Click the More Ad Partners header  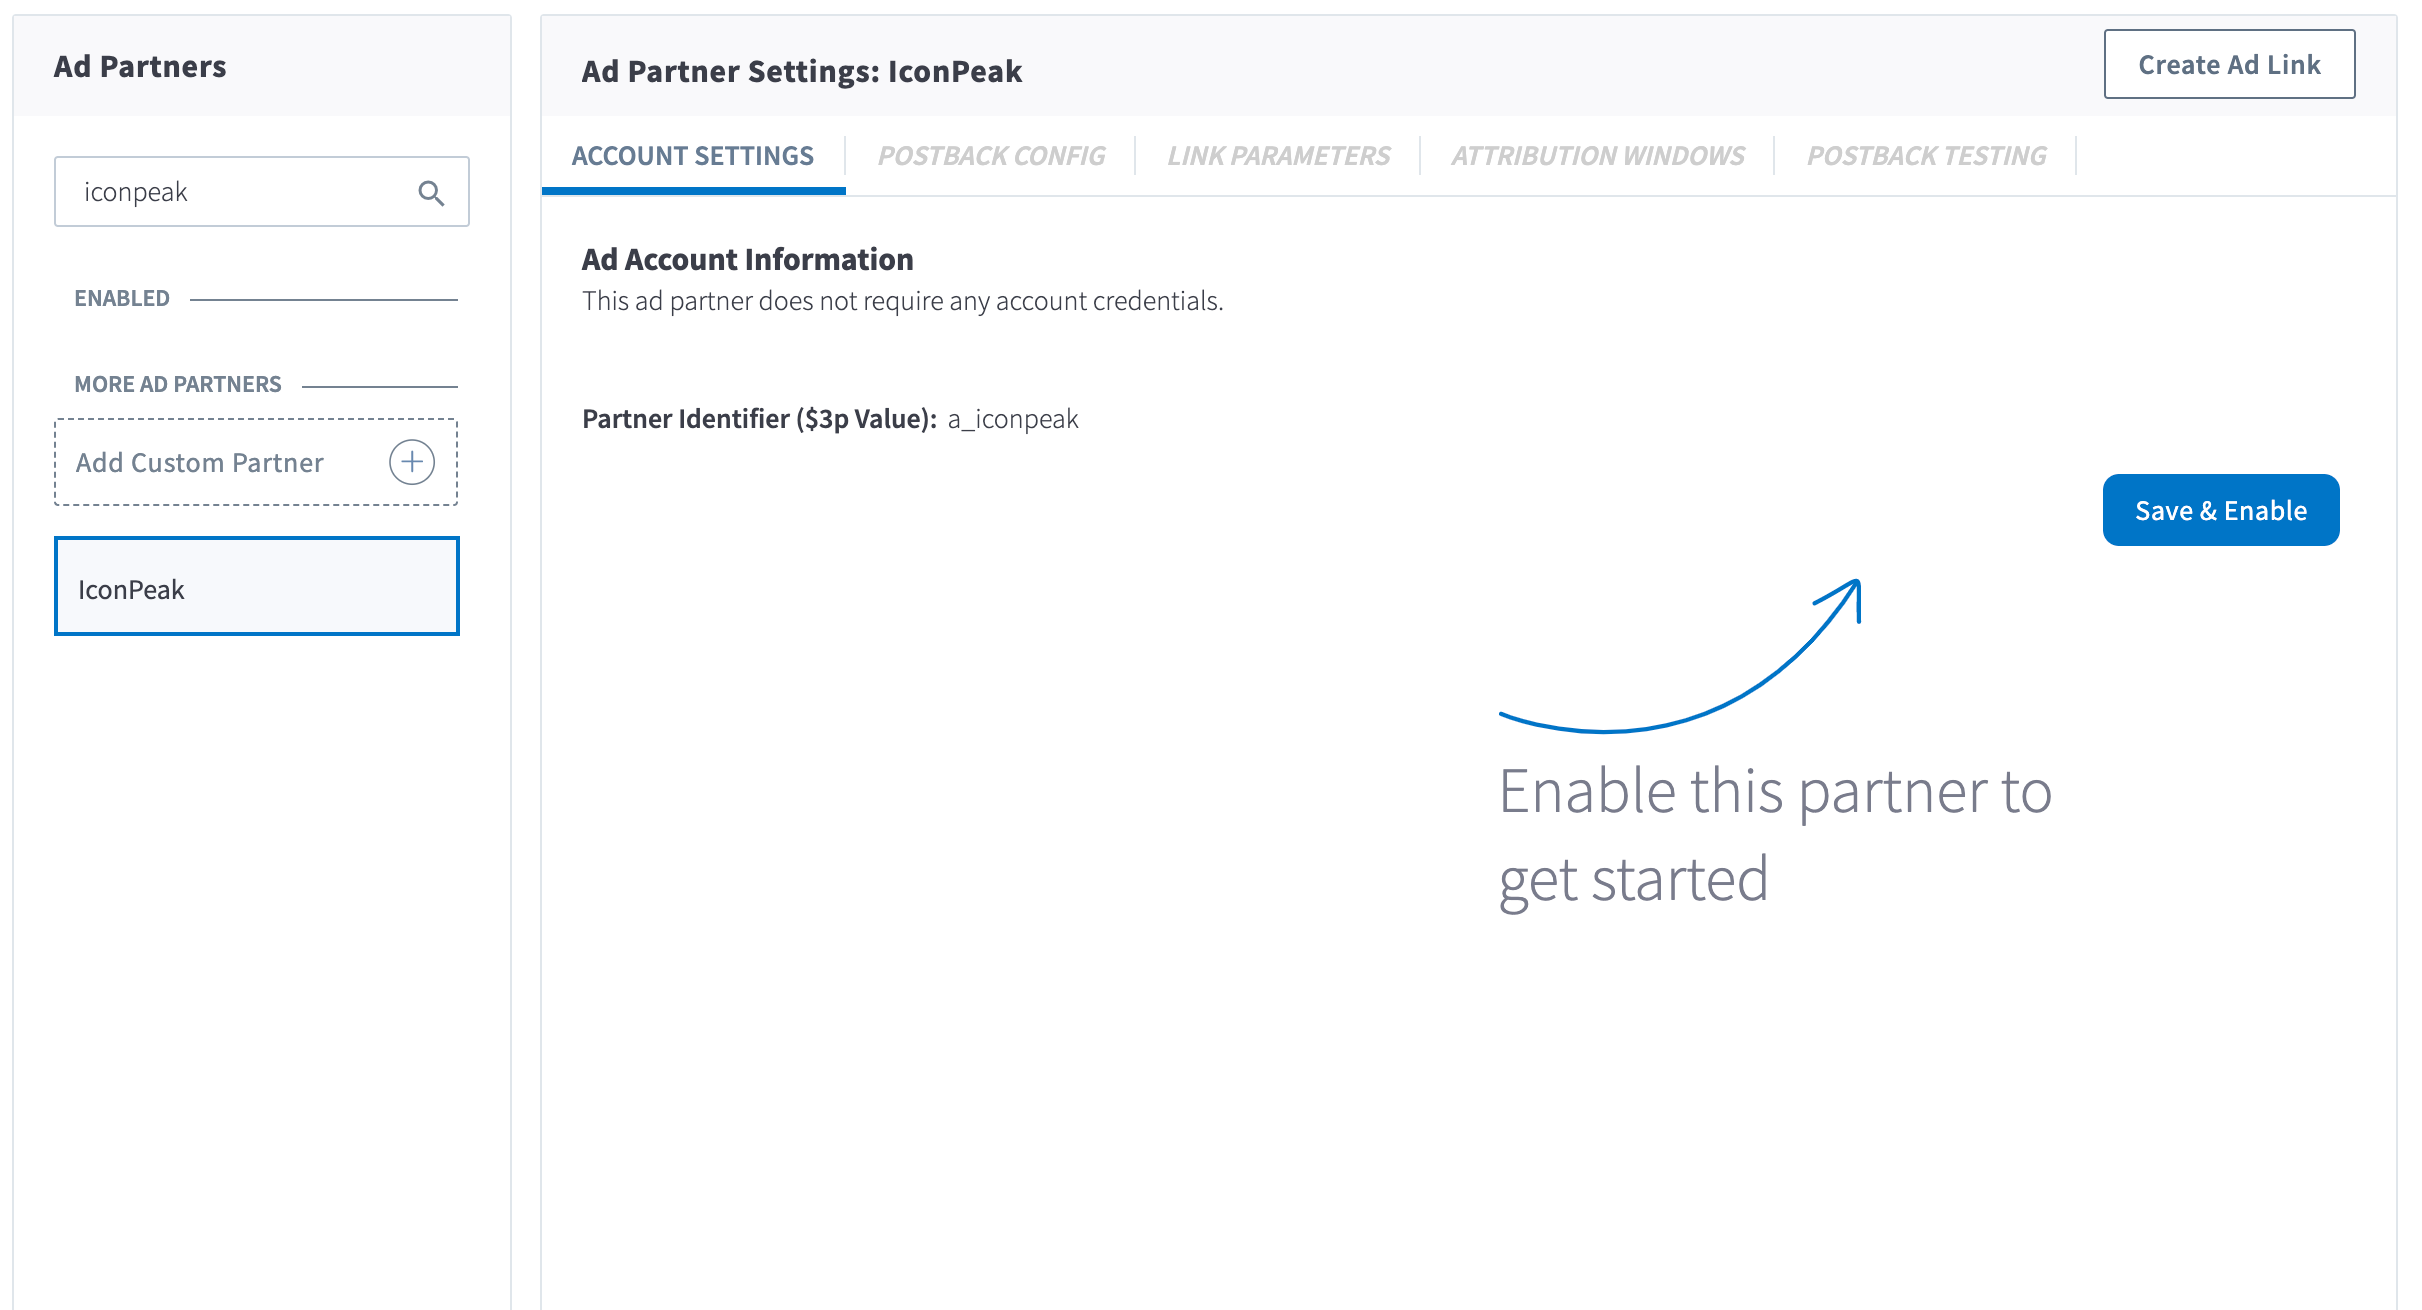click(x=178, y=384)
